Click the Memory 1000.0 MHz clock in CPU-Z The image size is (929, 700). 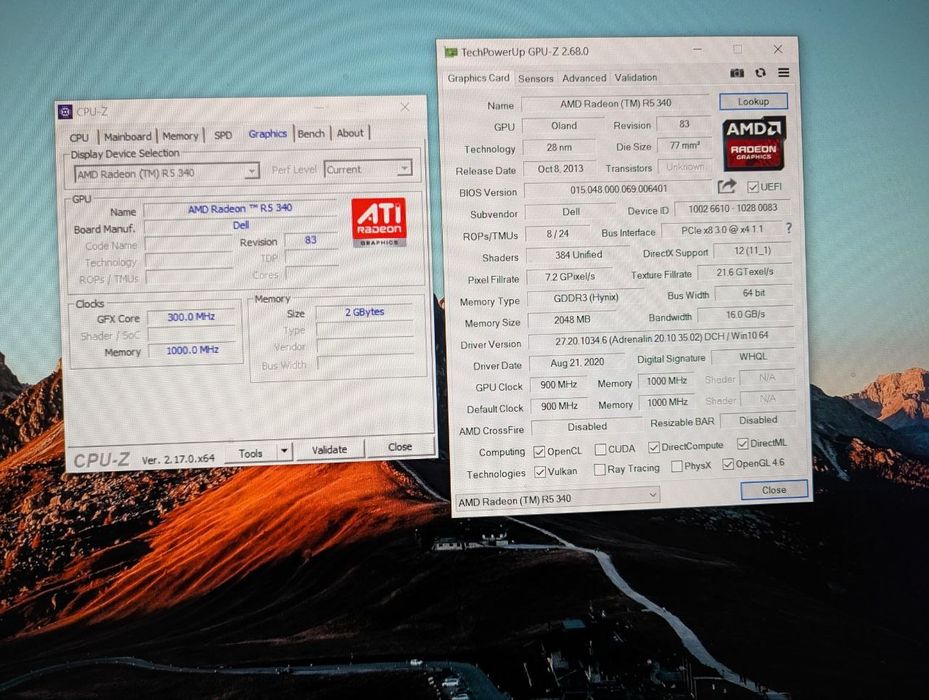(192, 350)
